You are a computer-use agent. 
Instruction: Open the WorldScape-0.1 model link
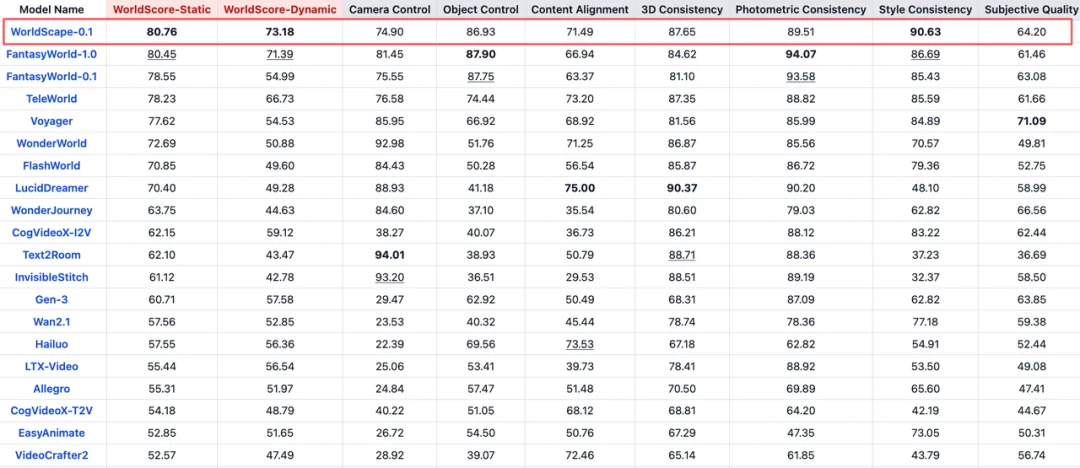pos(52,32)
